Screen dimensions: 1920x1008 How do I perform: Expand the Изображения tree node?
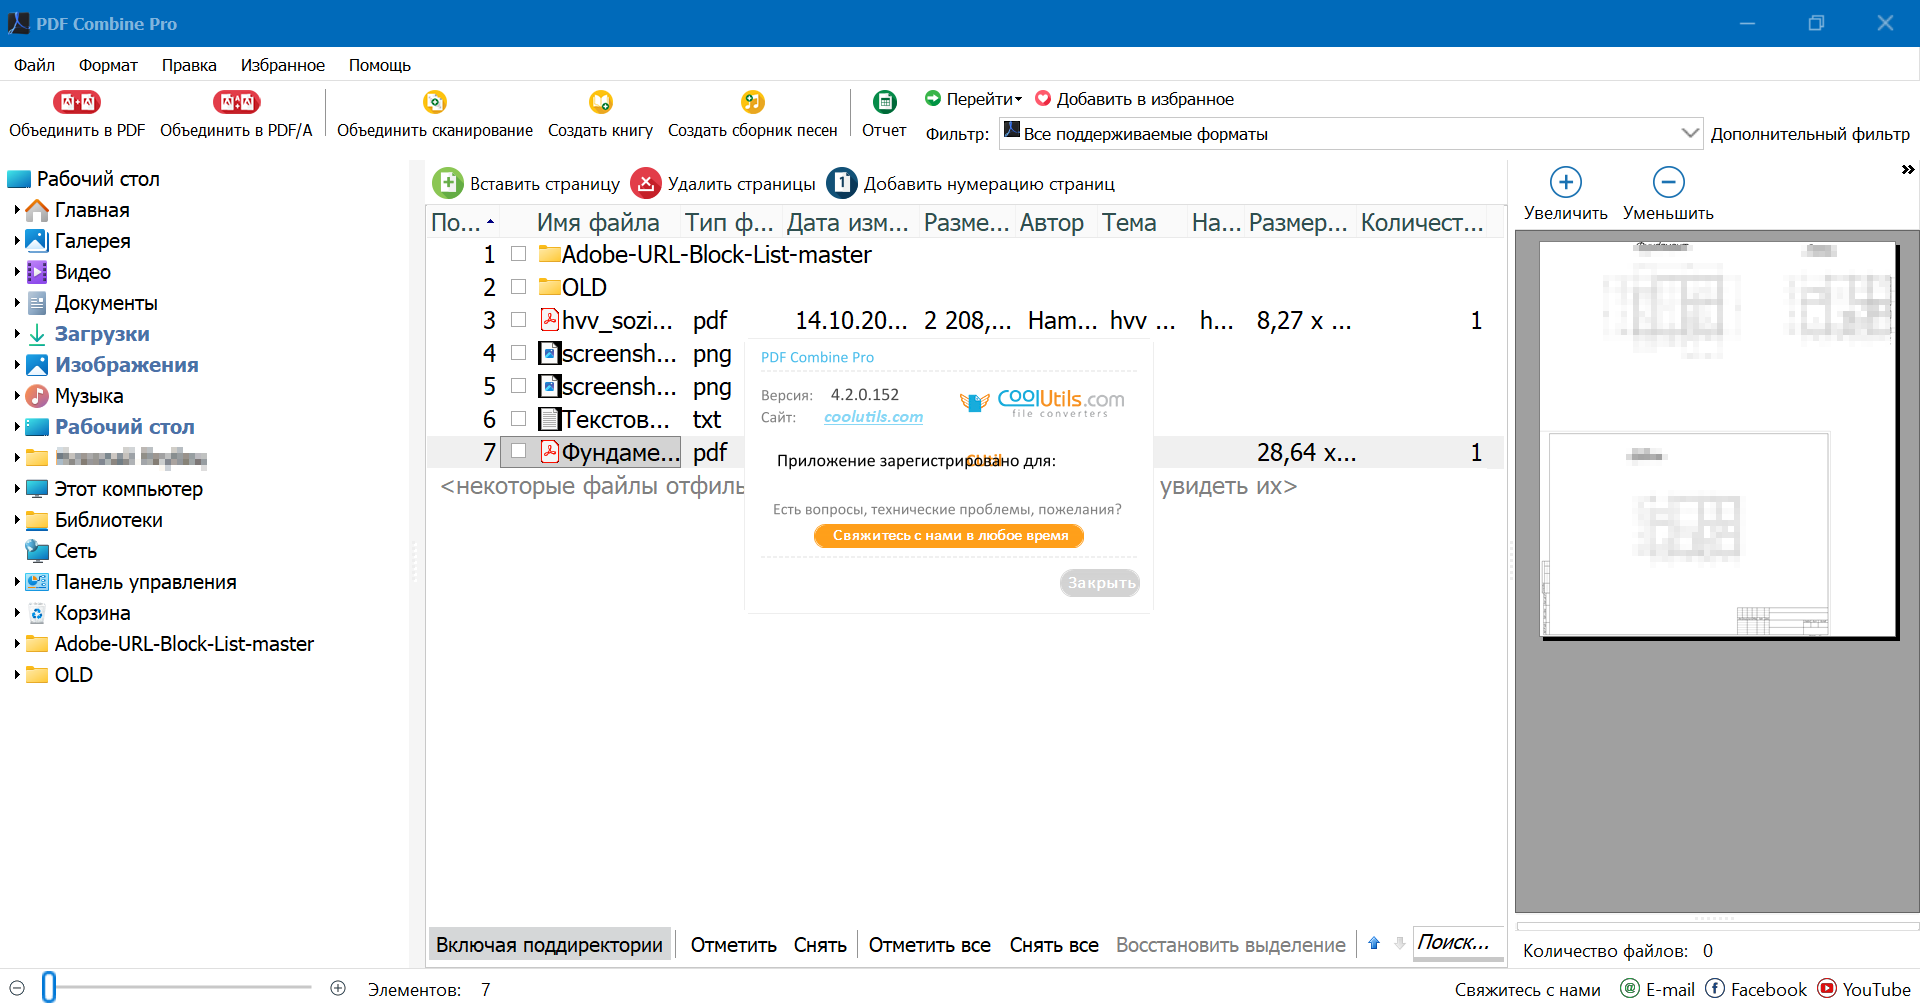[x=17, y=365]
